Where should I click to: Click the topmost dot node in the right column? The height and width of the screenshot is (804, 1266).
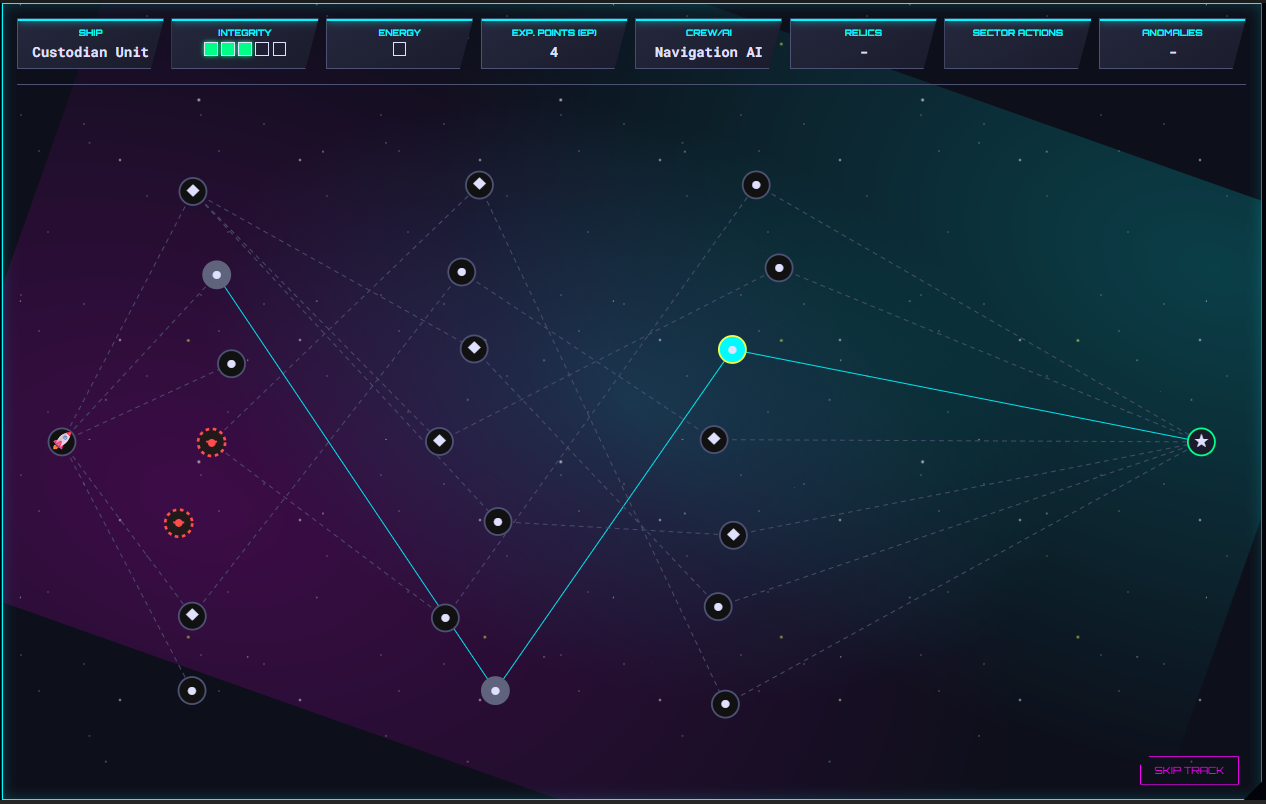(x=756, y=184)
